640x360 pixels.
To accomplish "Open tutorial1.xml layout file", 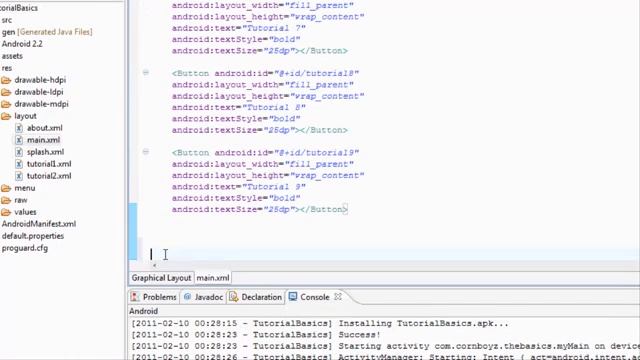I will pyautogui.click(x=49, y=164).
